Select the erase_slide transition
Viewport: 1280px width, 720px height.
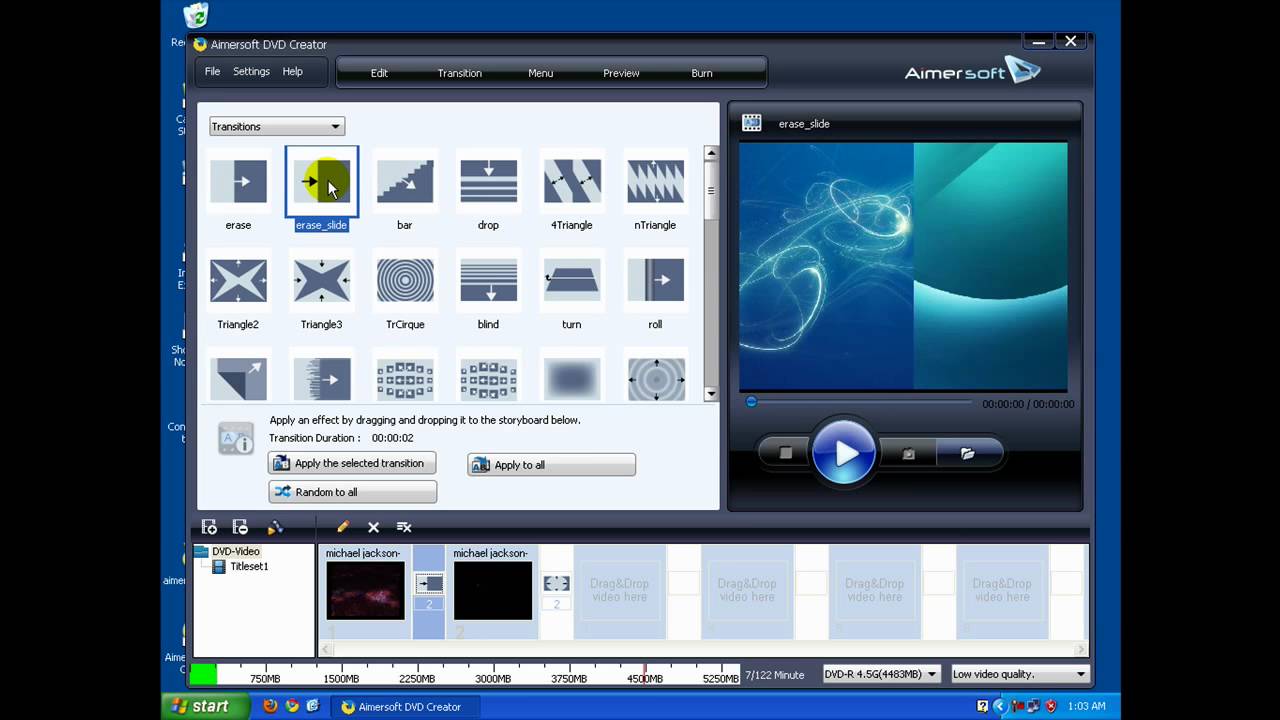321,182
